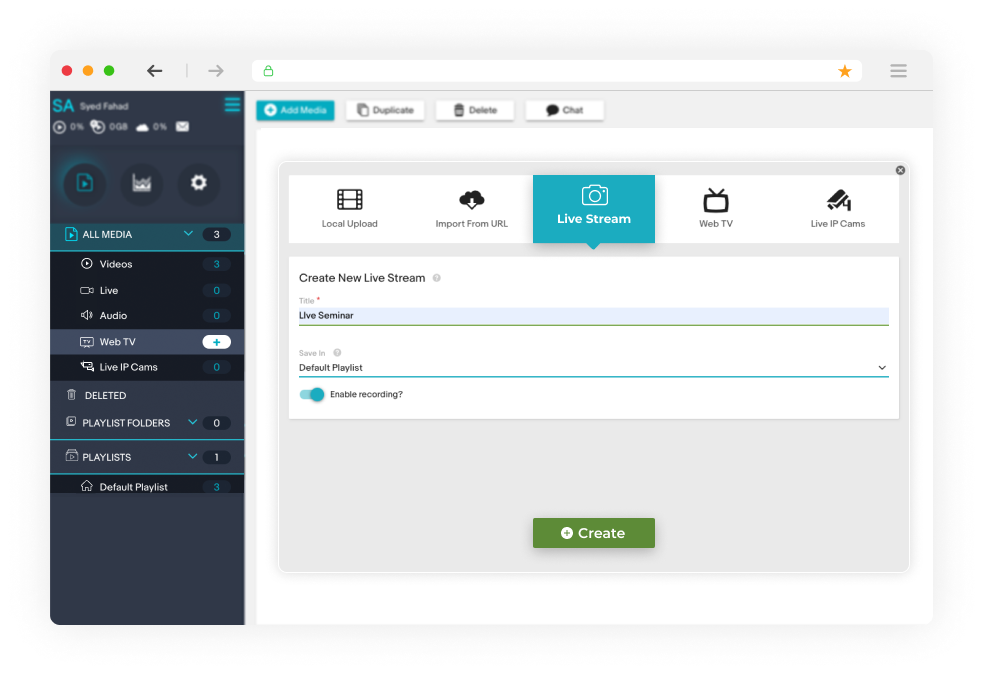Click help icon beside Create New Live Stream
Viewport: 983px width, 675px height.
click(437, 278)
